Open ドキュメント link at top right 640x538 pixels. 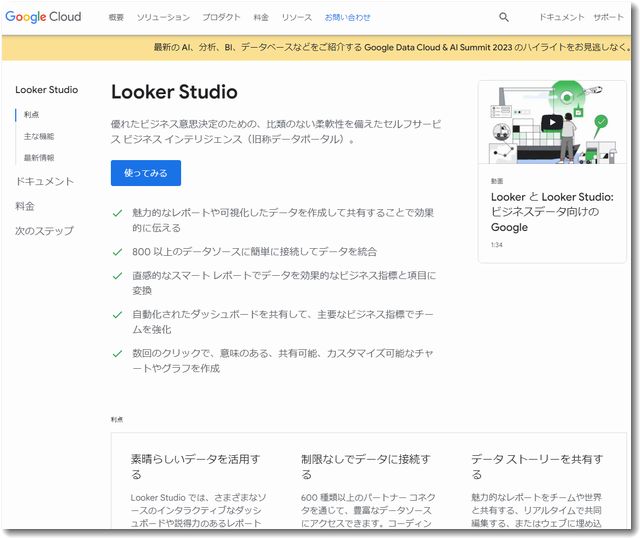click(x=562, y=17)
